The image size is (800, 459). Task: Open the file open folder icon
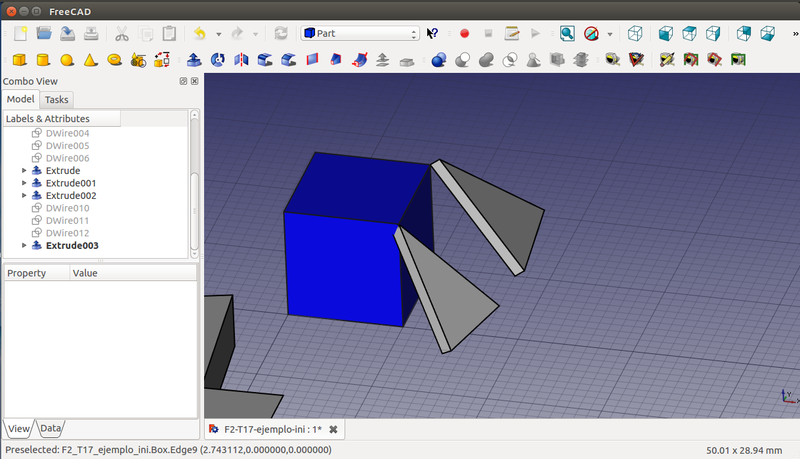[43, 33]
